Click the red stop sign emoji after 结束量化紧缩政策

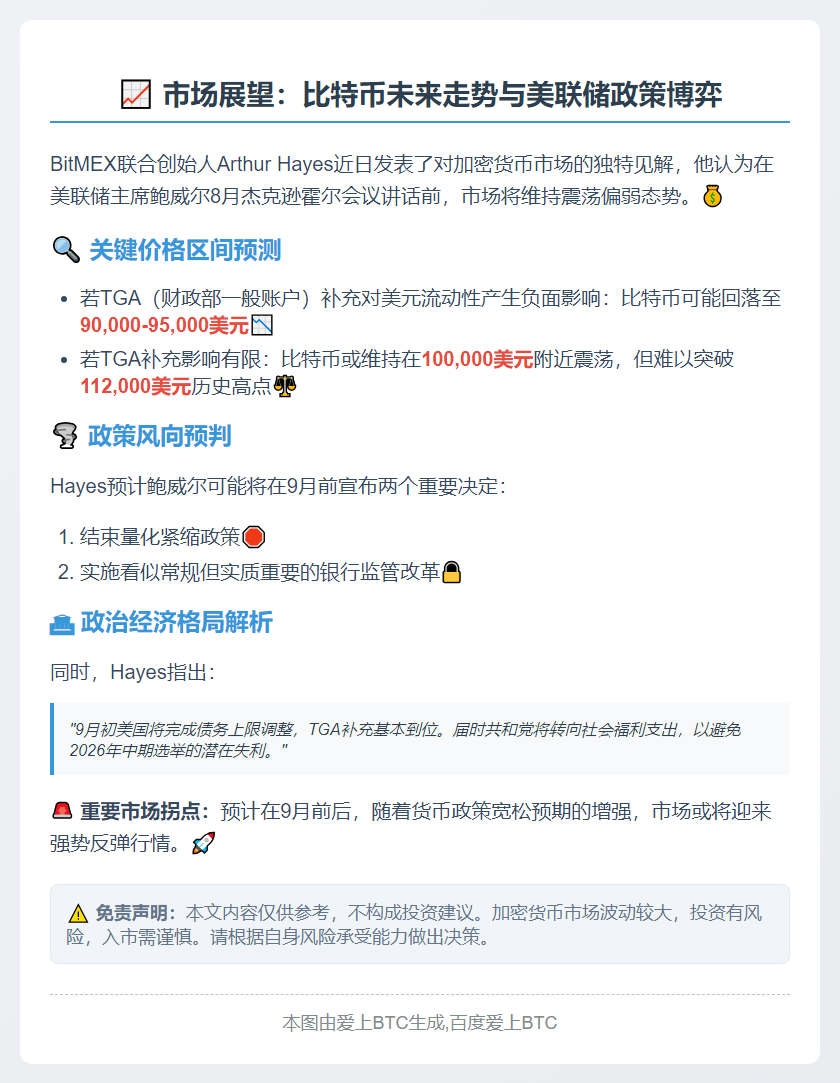click(x=254, y=537)
